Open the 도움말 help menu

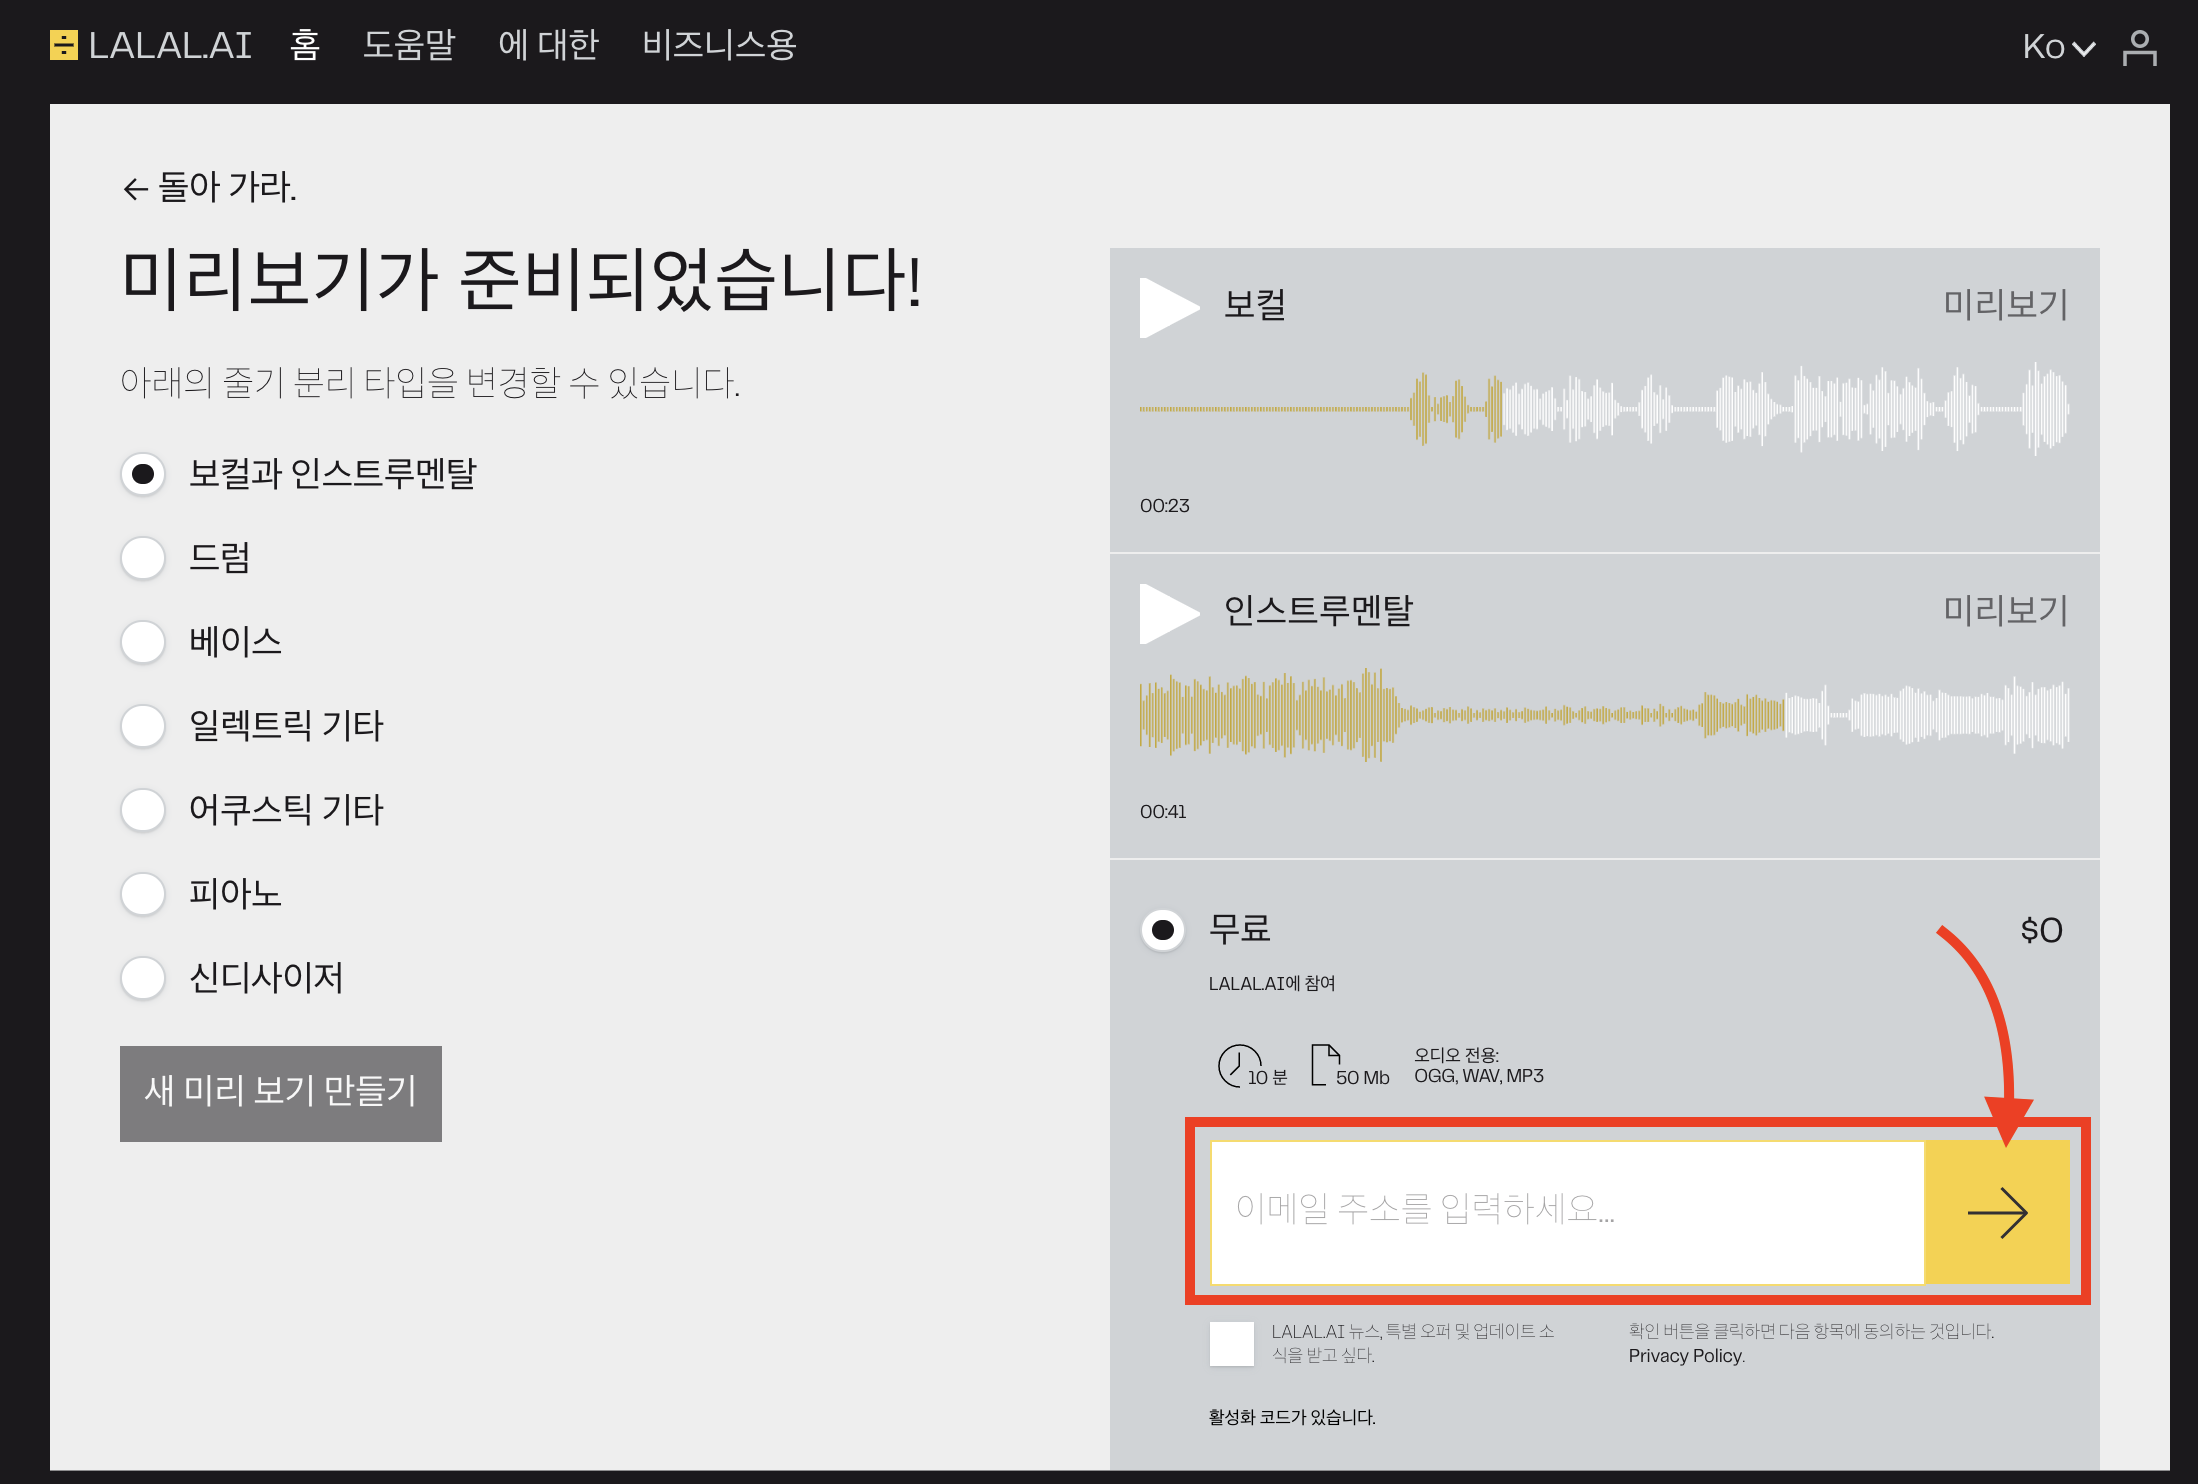click(x=408, y=45)
